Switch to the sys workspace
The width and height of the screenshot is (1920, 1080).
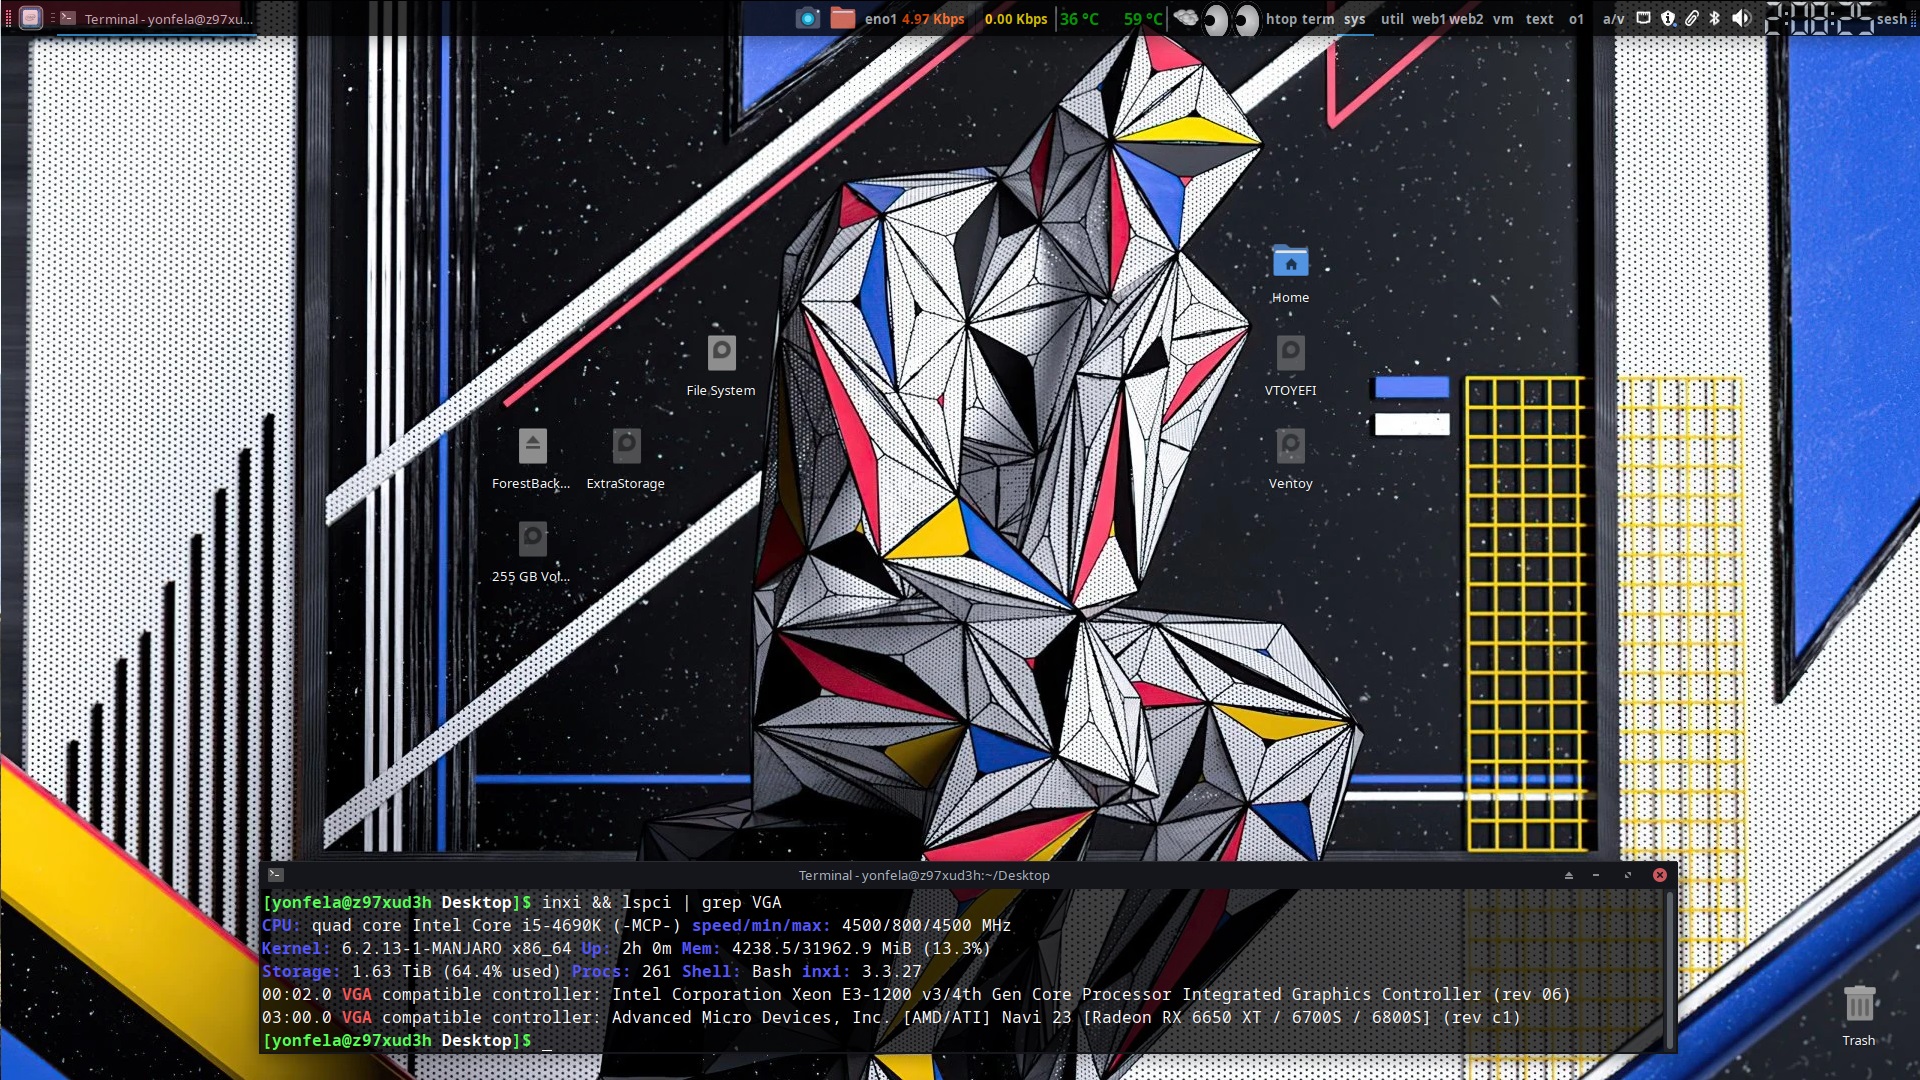[1354, 19]
